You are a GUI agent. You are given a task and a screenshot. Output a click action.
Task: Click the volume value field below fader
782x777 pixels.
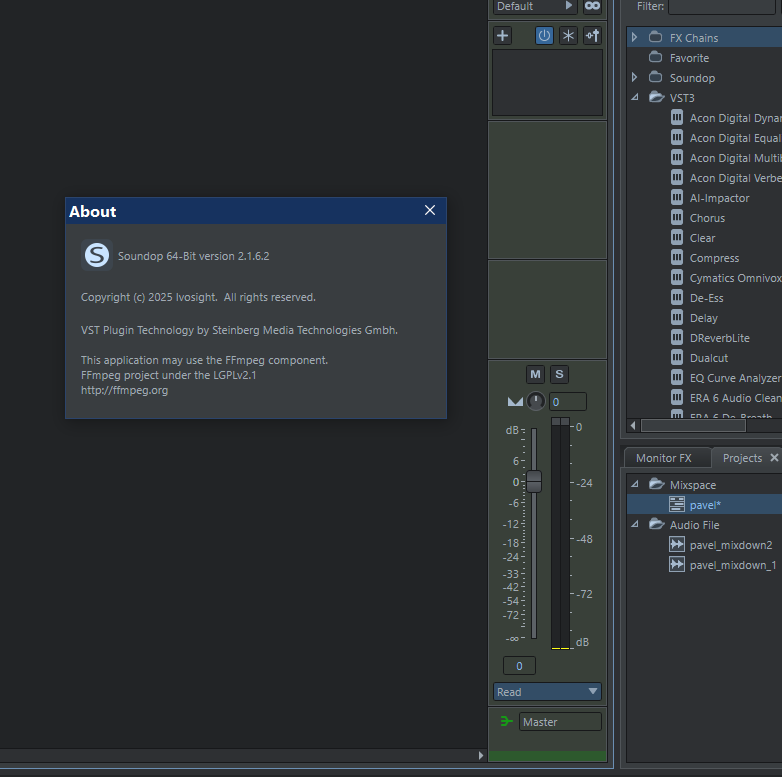pyautogui.click(x=519, y=666)
